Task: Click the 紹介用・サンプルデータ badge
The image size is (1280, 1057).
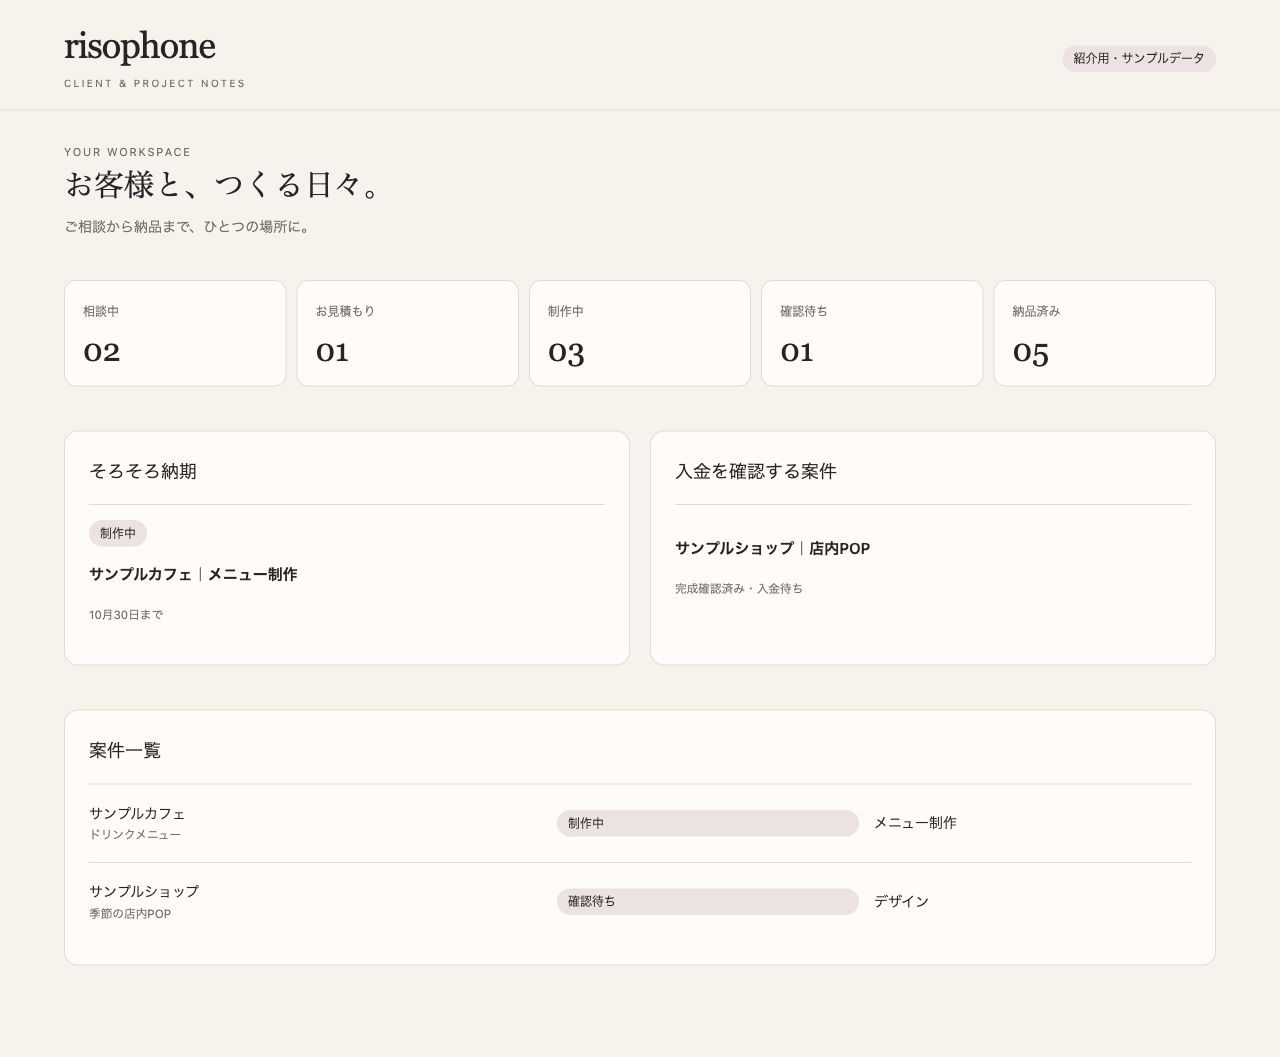Action: (x=1139, y=58)
